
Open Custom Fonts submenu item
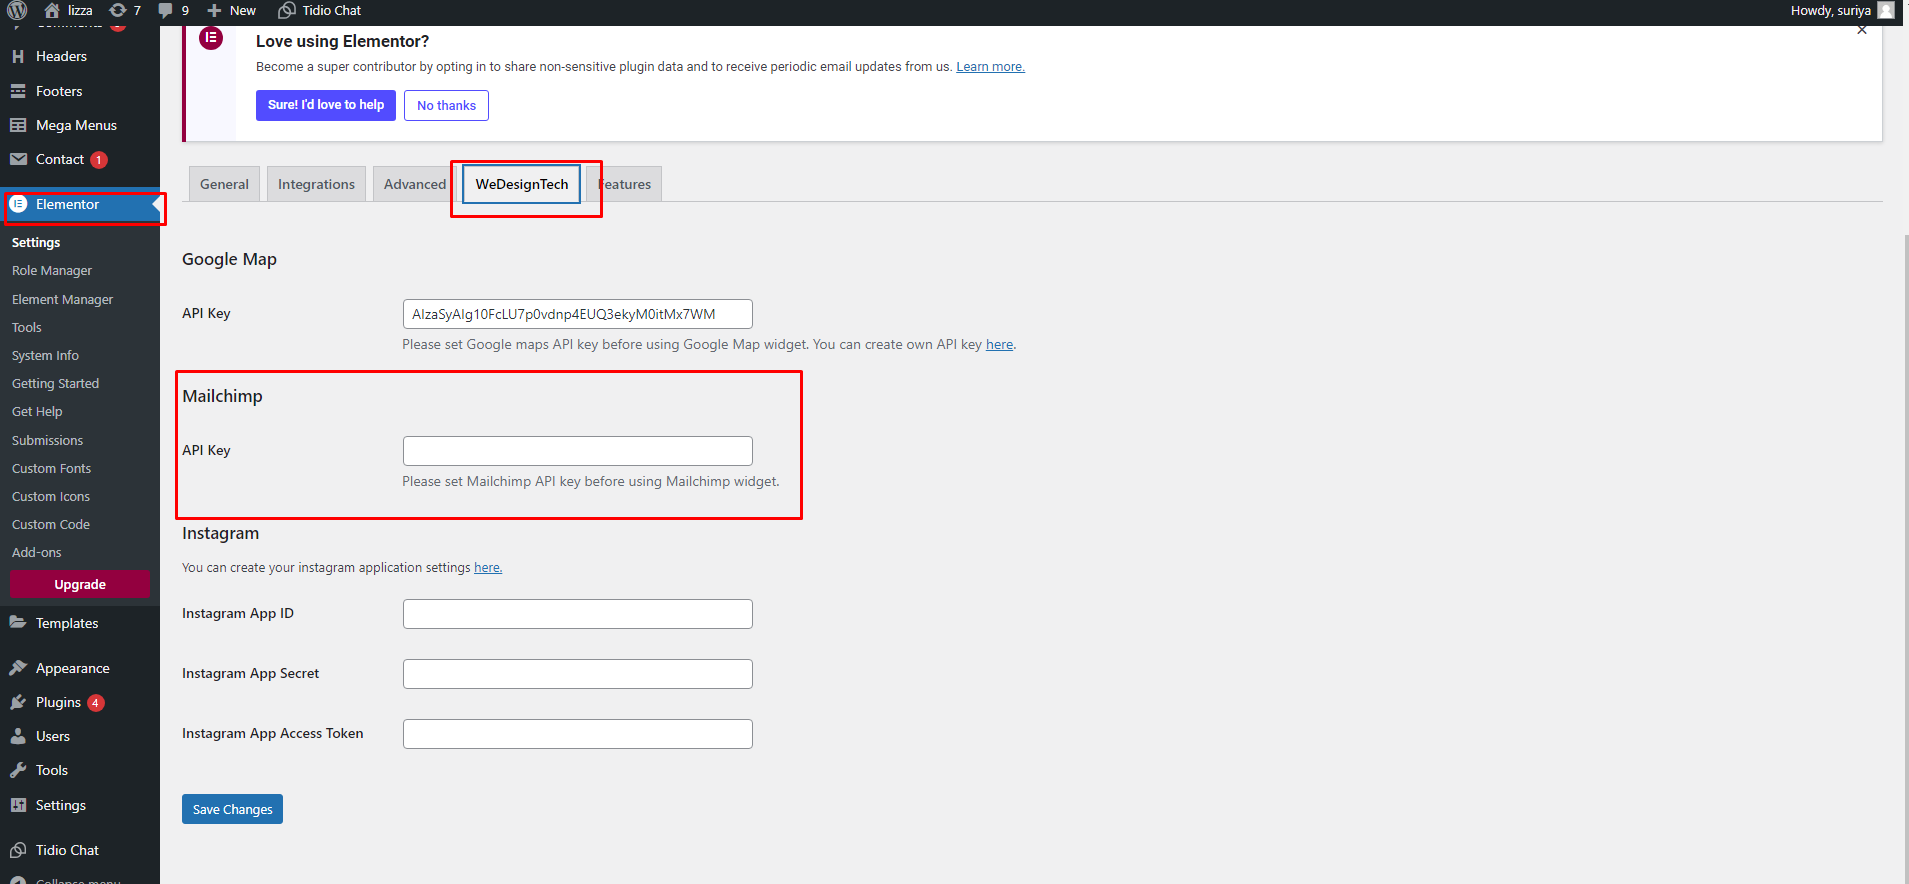(51, 469)
